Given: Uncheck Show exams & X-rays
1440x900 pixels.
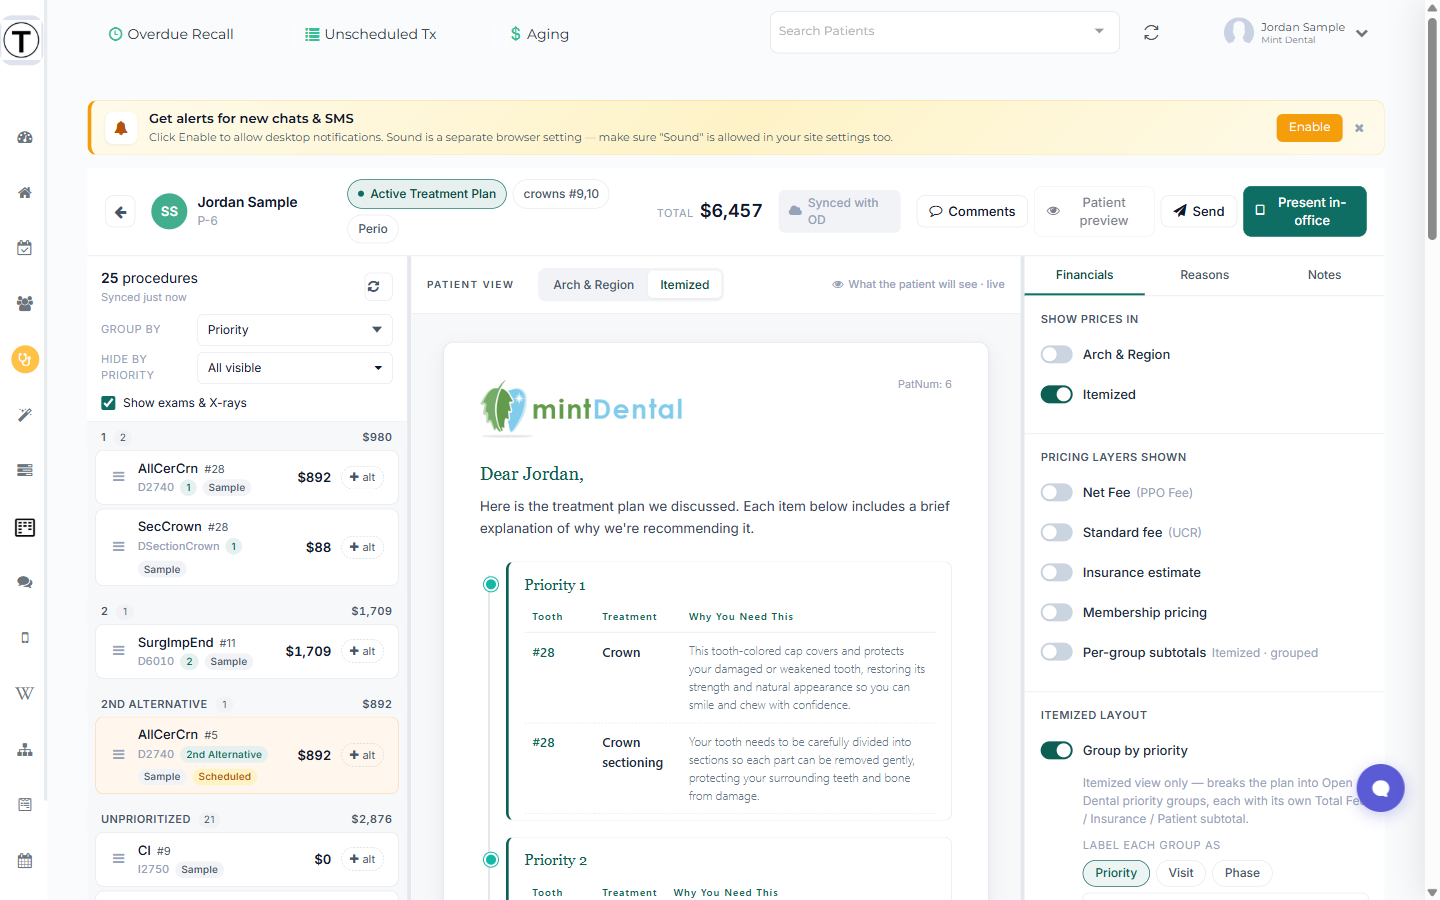Looking at the screenshot, I should pyautogui.click(x=108, y=403).
